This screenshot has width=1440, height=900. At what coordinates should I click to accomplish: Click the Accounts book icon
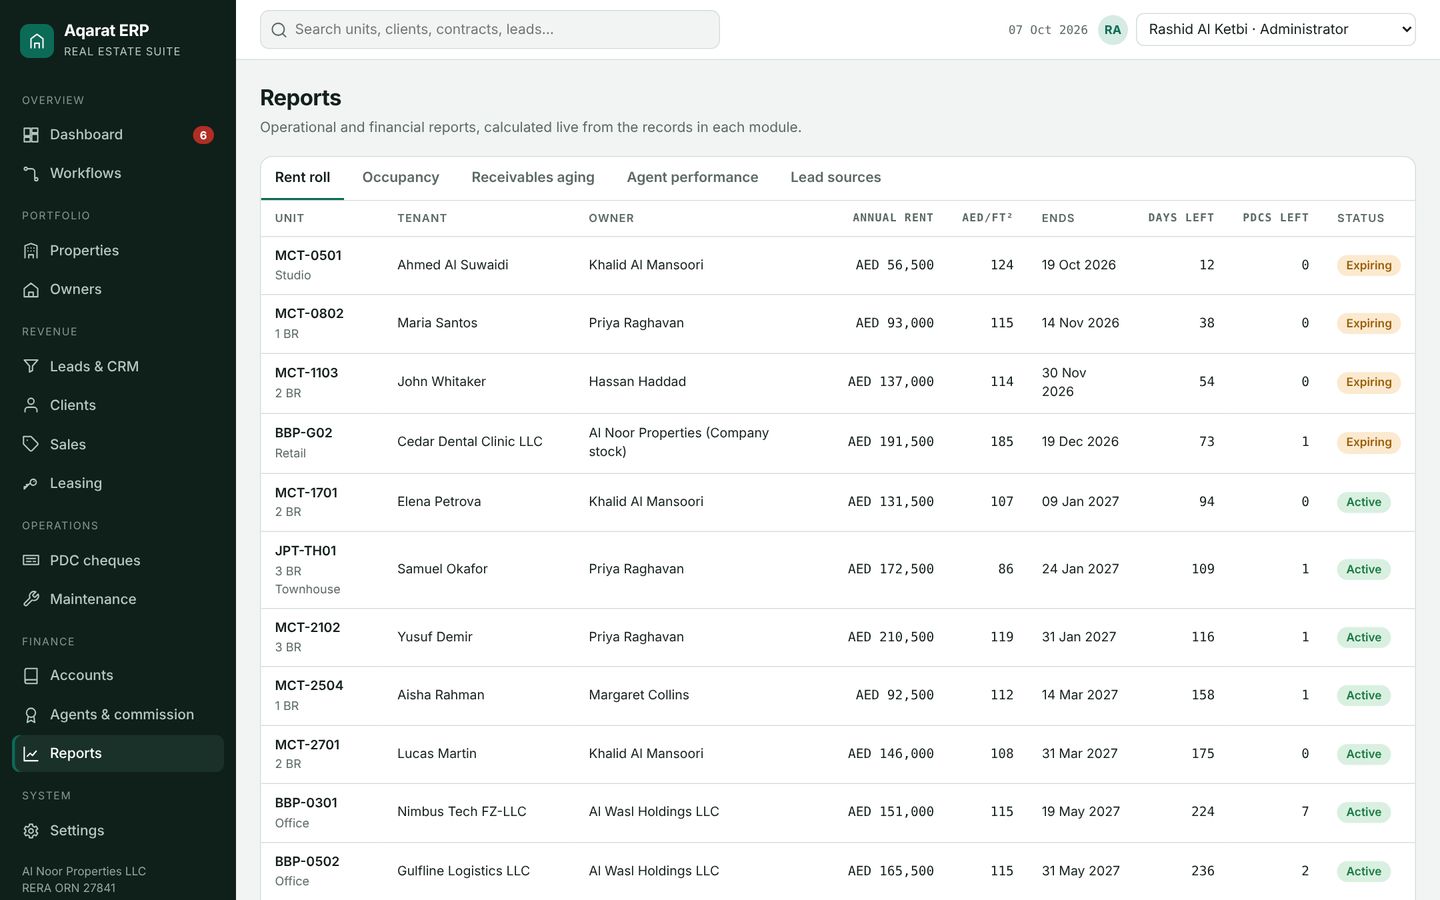click(x=31, y=676)
